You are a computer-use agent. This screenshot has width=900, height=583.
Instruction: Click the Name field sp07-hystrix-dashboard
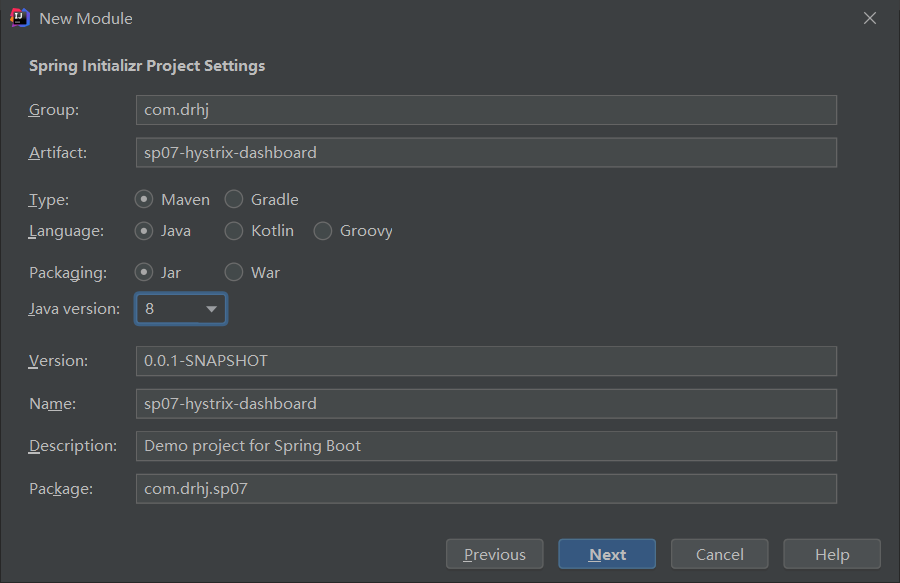coord(486,404)
